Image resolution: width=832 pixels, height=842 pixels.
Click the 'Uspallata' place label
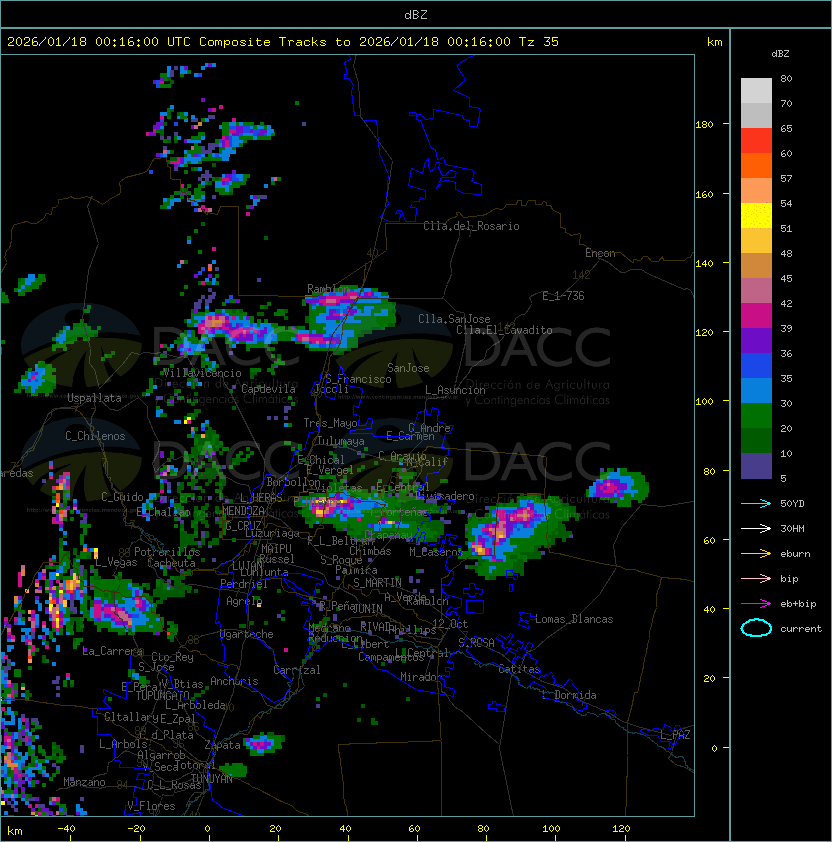[x=95, y=398]
